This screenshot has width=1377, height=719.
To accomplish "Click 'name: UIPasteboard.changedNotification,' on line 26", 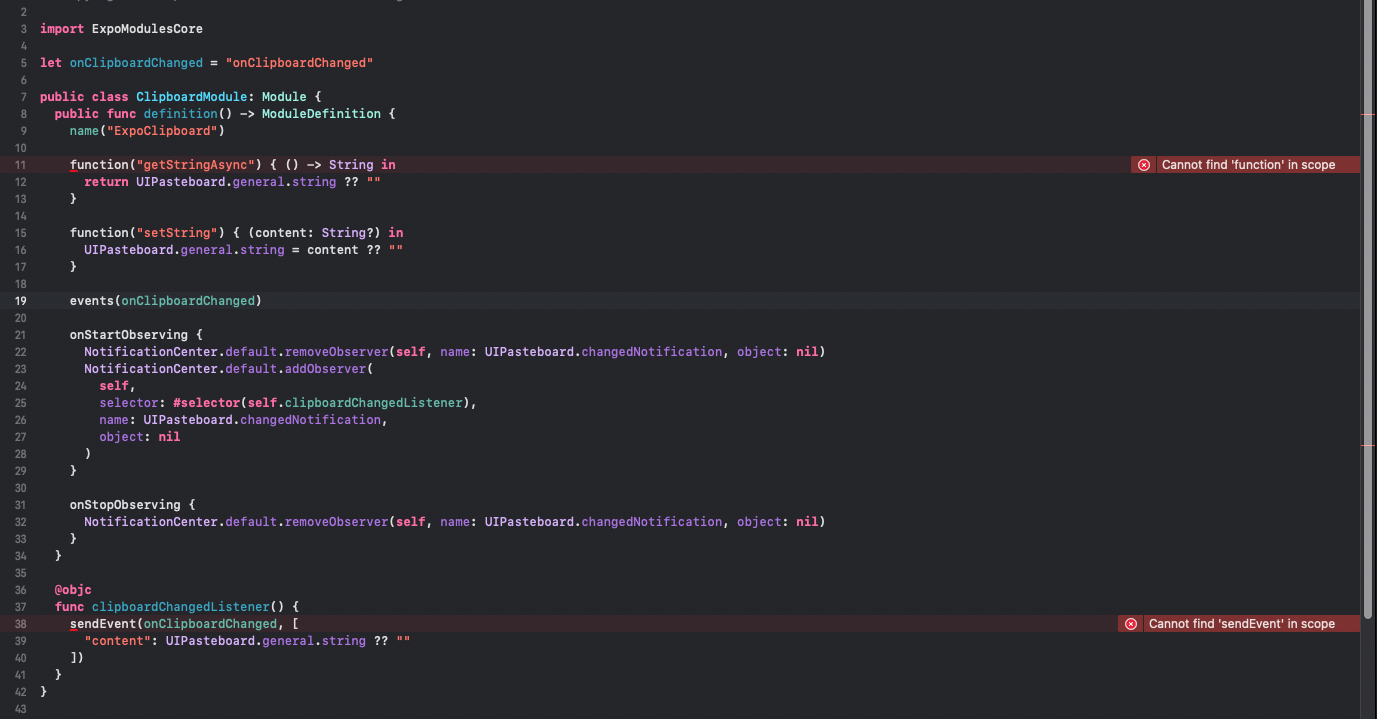I will 243,420.
